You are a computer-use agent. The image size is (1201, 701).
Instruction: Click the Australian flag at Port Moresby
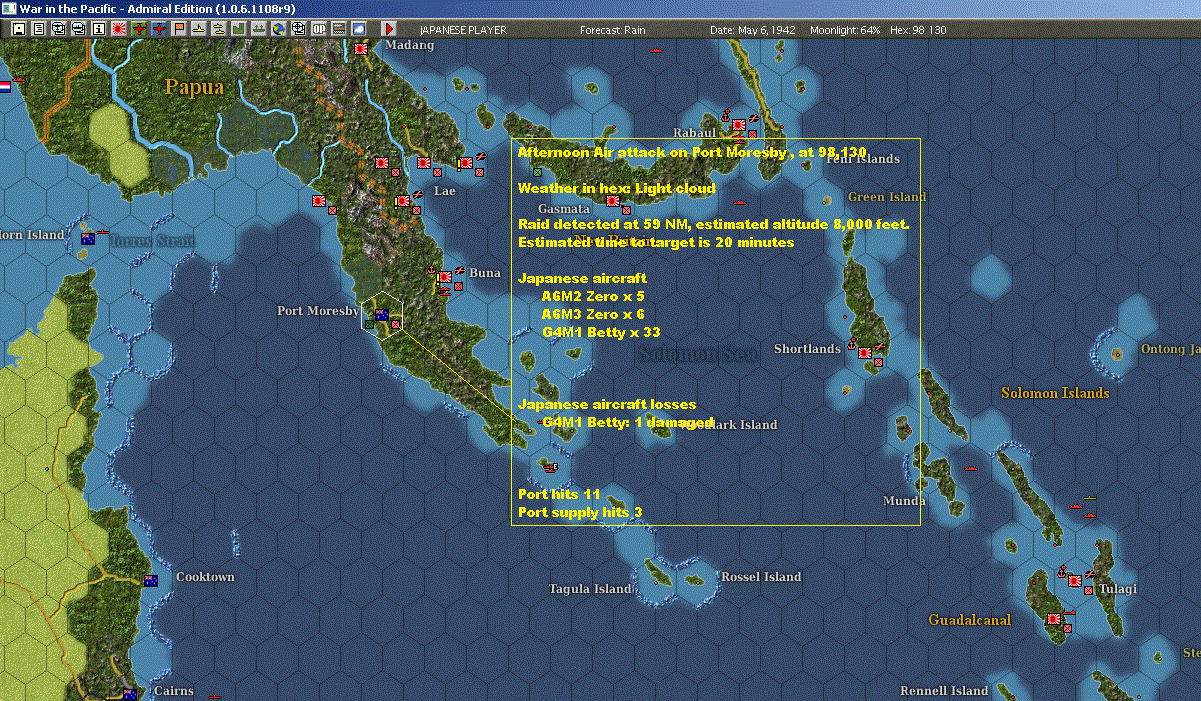click(x=381, y=313)
